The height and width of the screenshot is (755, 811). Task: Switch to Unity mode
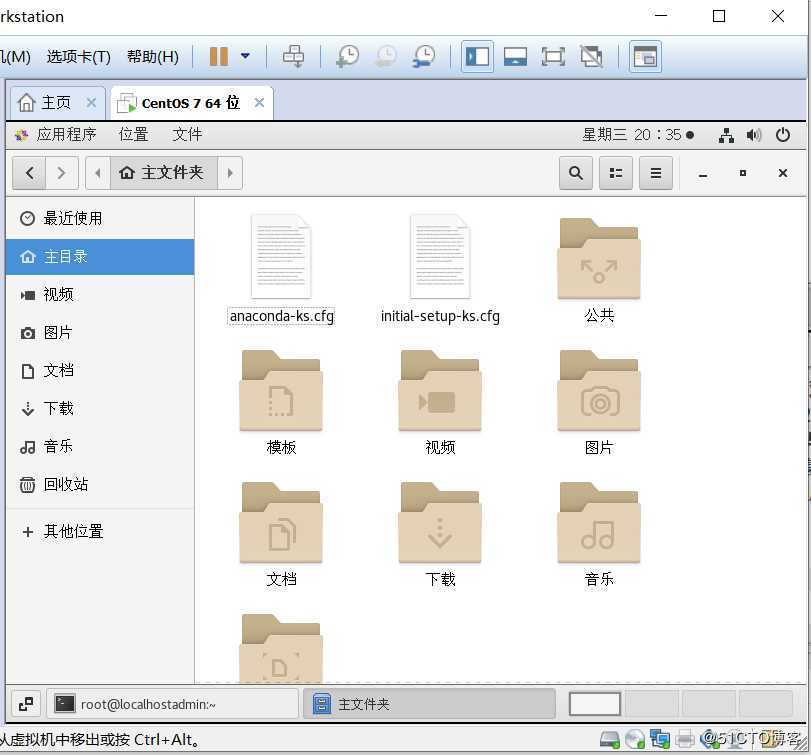(x=591, y=56)
